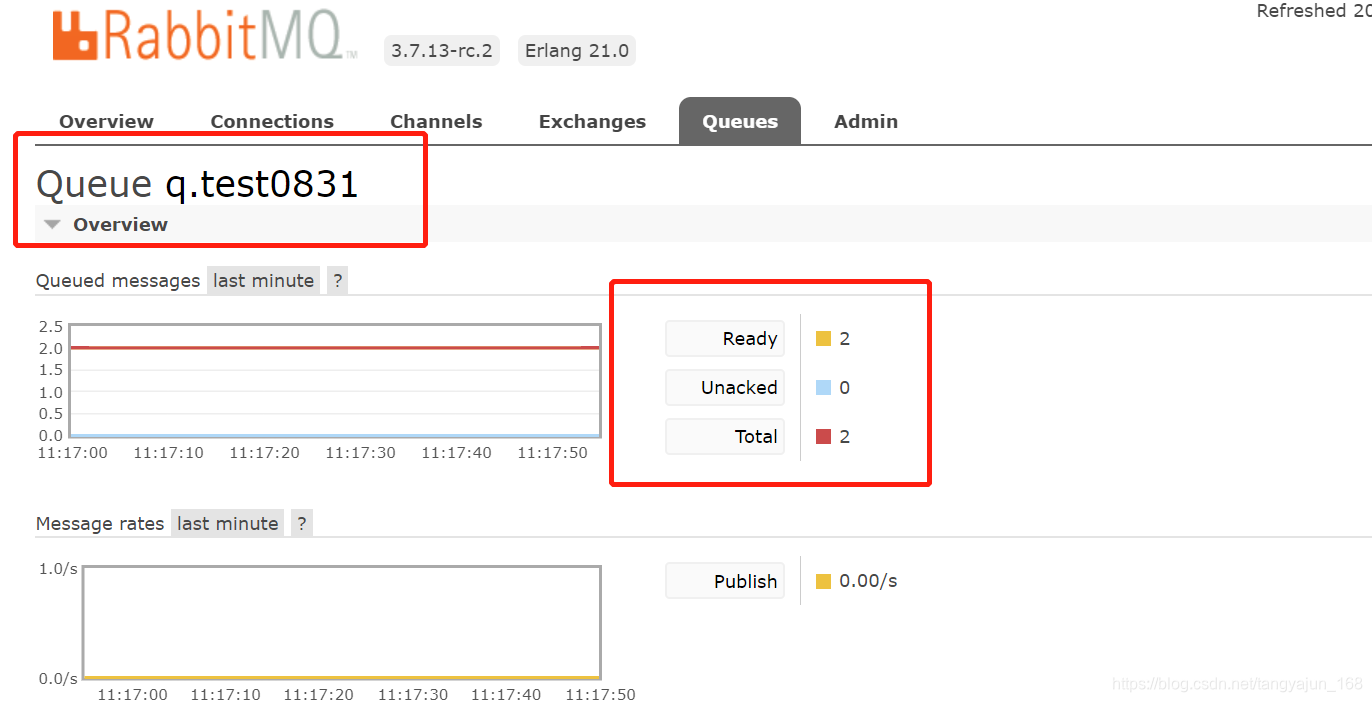Go to the Channels tab
1372x702 pixels.
click(436, 121)
